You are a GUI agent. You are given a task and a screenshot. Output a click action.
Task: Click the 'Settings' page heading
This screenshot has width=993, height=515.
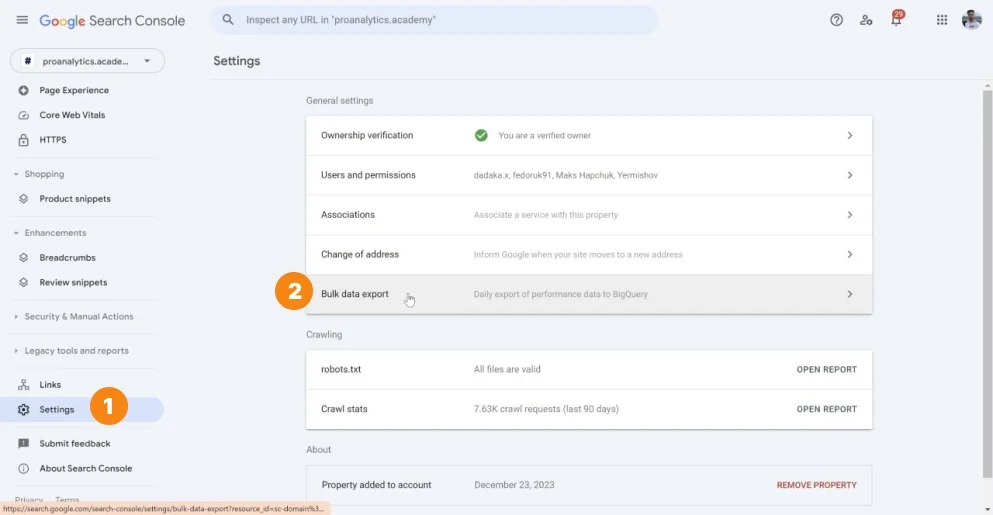coord(237,61)
